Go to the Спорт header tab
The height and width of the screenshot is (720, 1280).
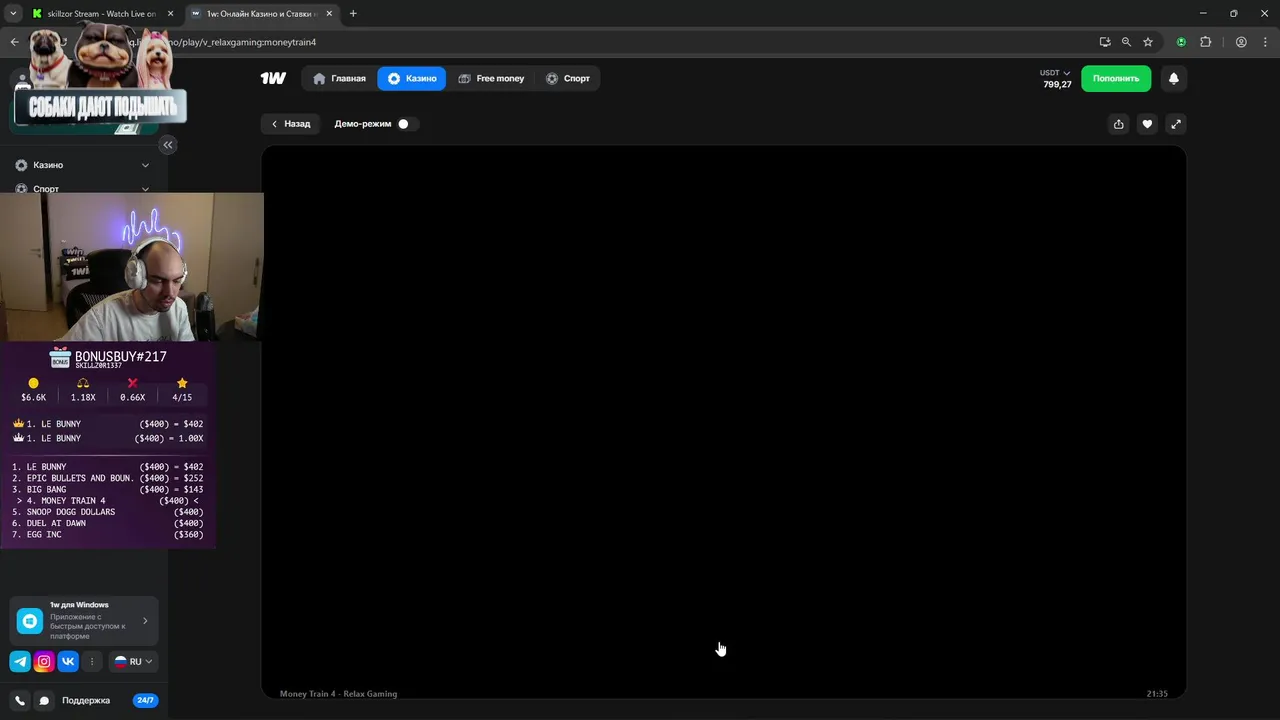click(568, 78)
